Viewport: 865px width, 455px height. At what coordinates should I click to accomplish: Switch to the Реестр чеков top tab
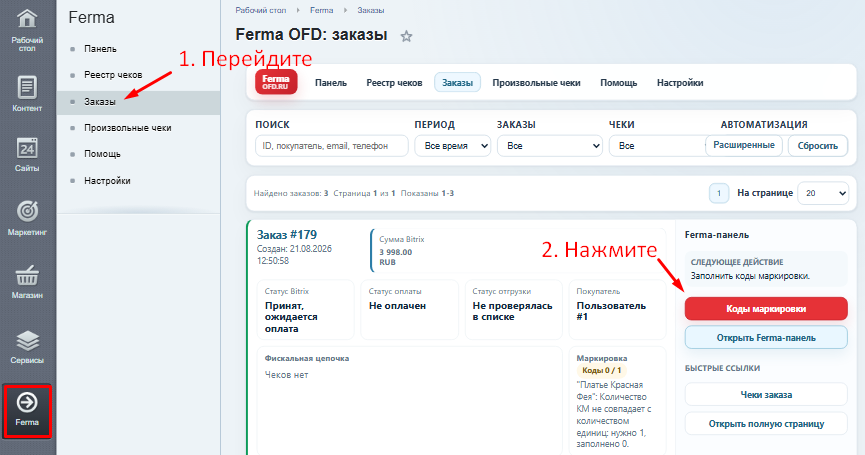[394, 83]
